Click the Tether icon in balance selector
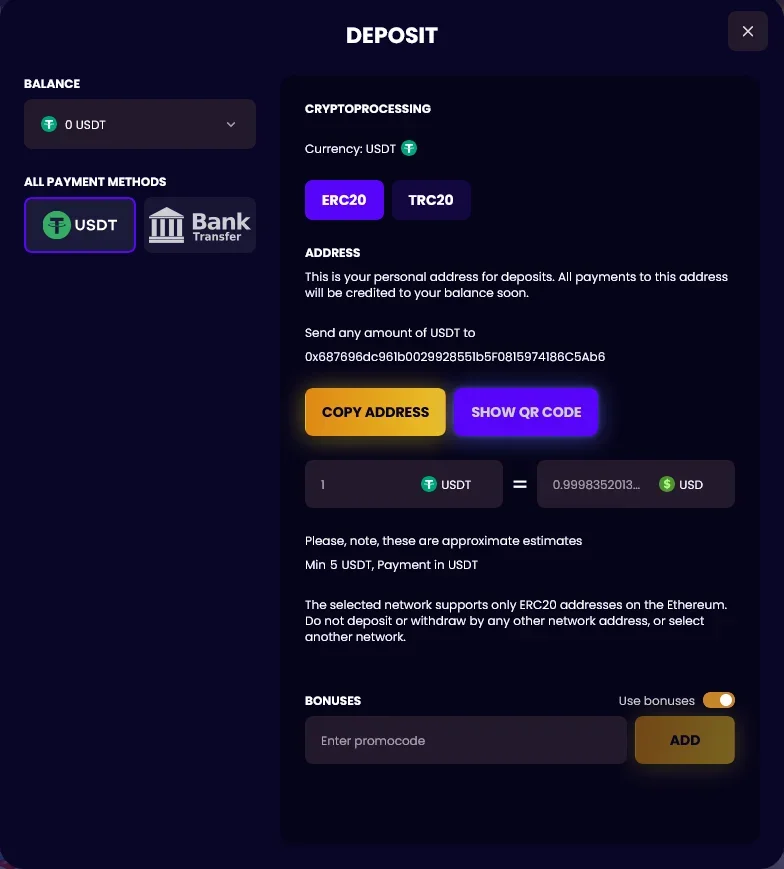This screenshot has height=869, width=784. 48,125
